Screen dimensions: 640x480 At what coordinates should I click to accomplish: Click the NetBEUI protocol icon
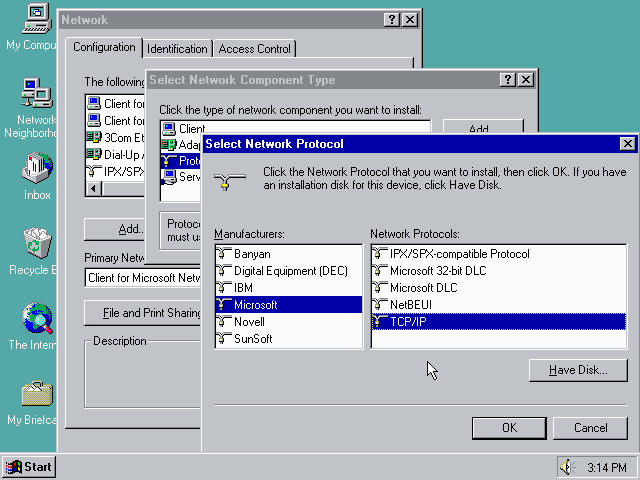point(380,304)
